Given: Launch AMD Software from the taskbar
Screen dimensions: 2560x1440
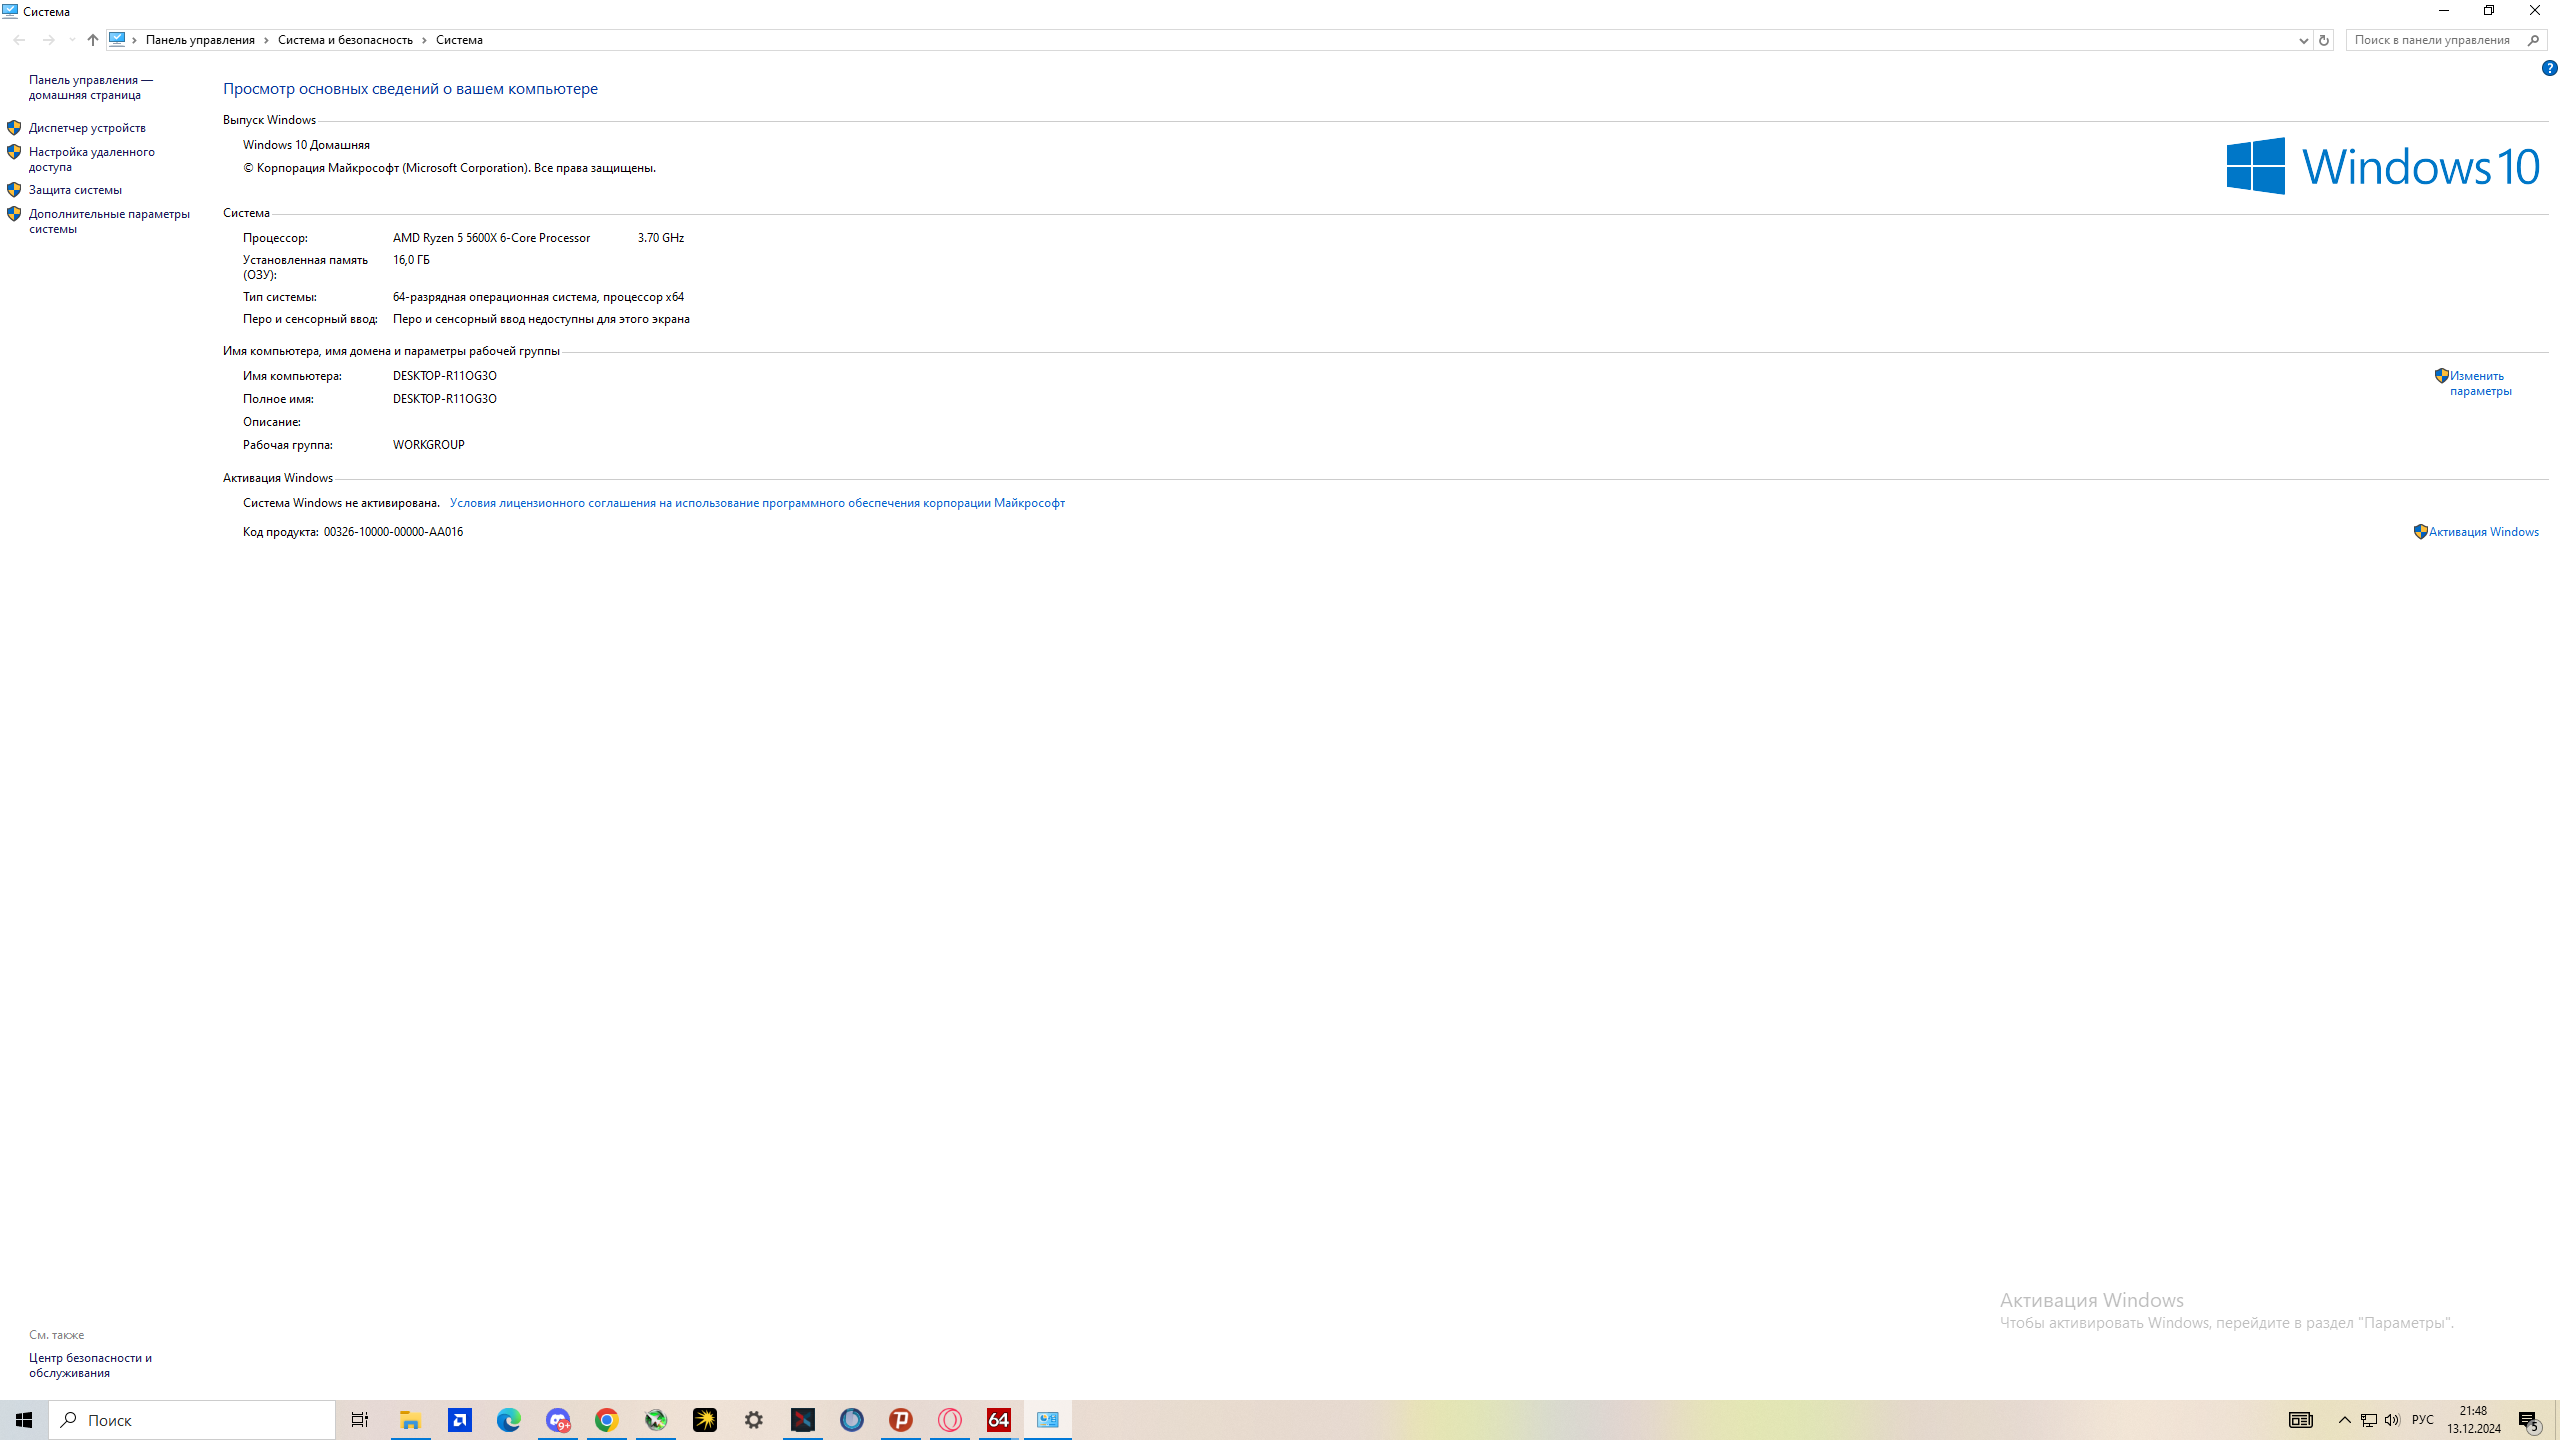Looking at the screenshot, I should 460,1420.
